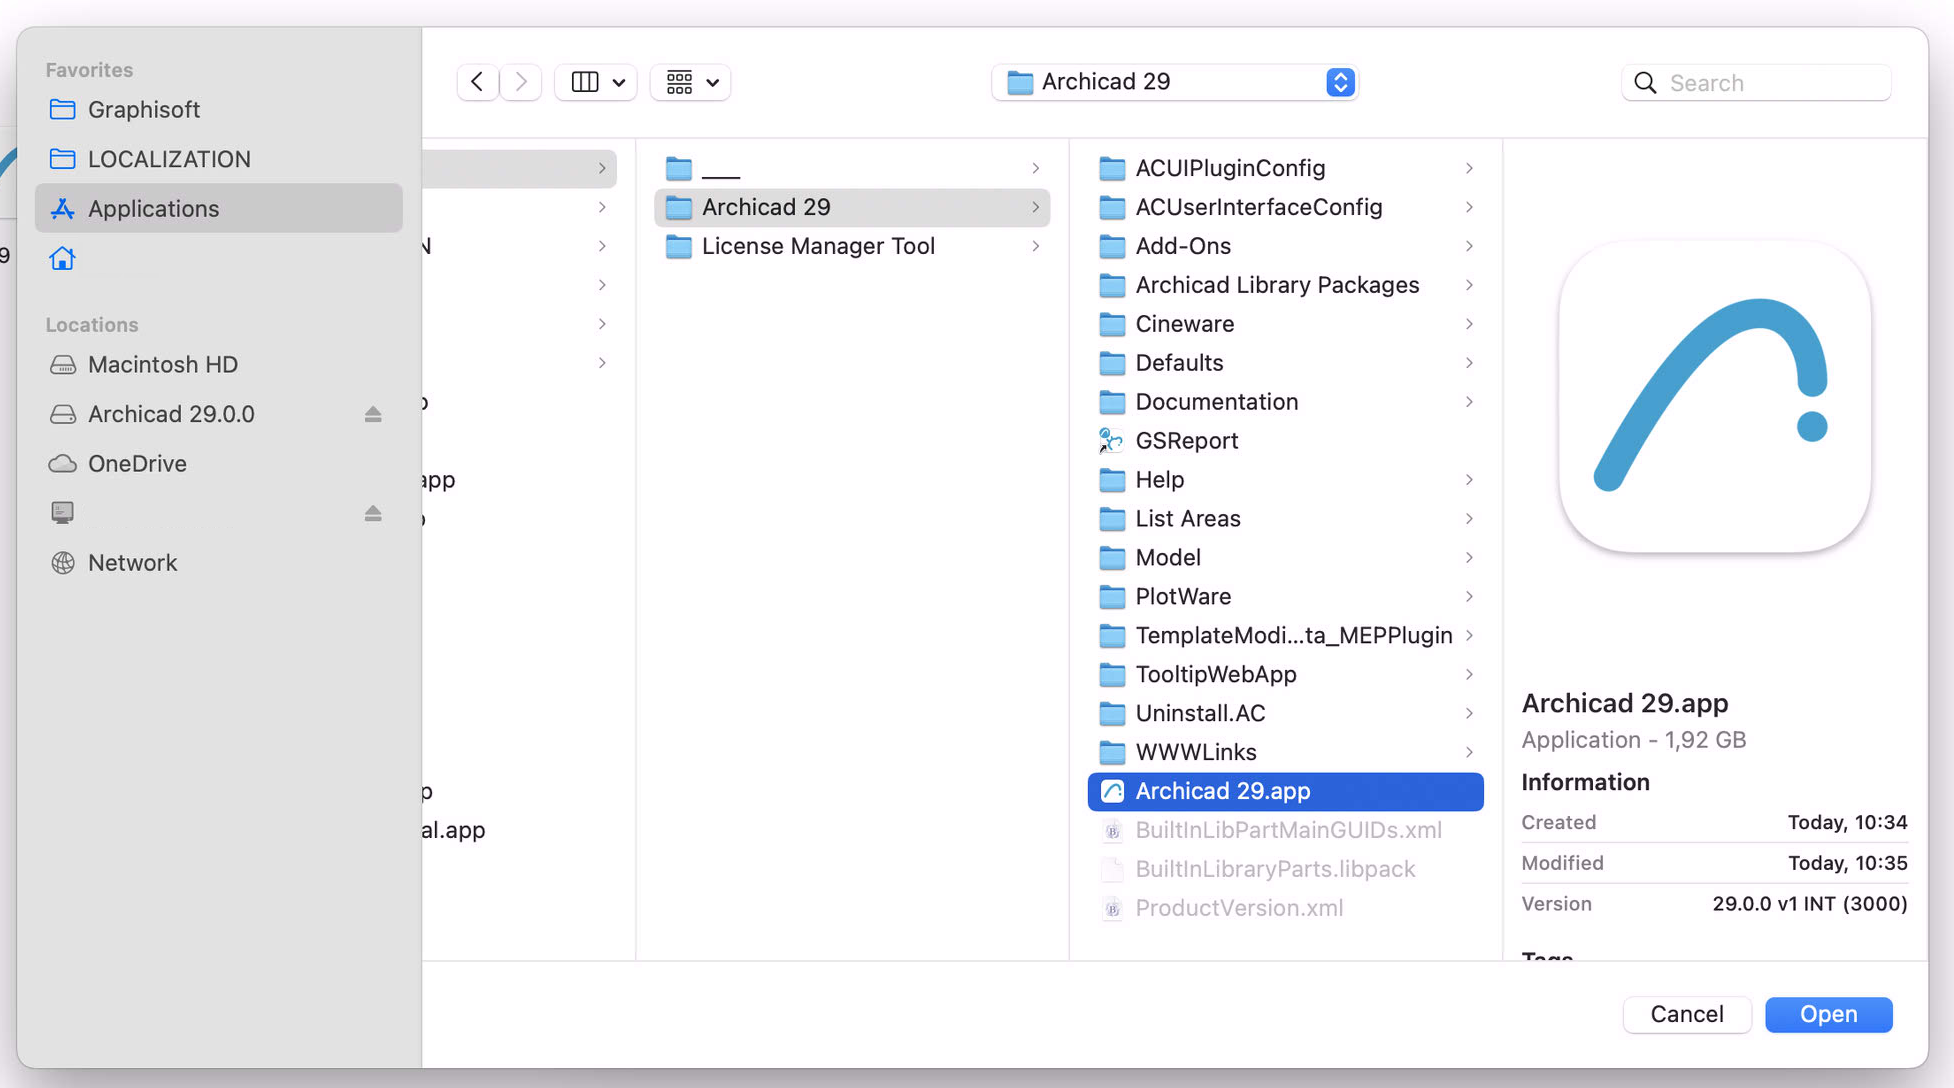
Task: Click the back navigation arrow
Action: pyautogui.click(x=477, y=82)
